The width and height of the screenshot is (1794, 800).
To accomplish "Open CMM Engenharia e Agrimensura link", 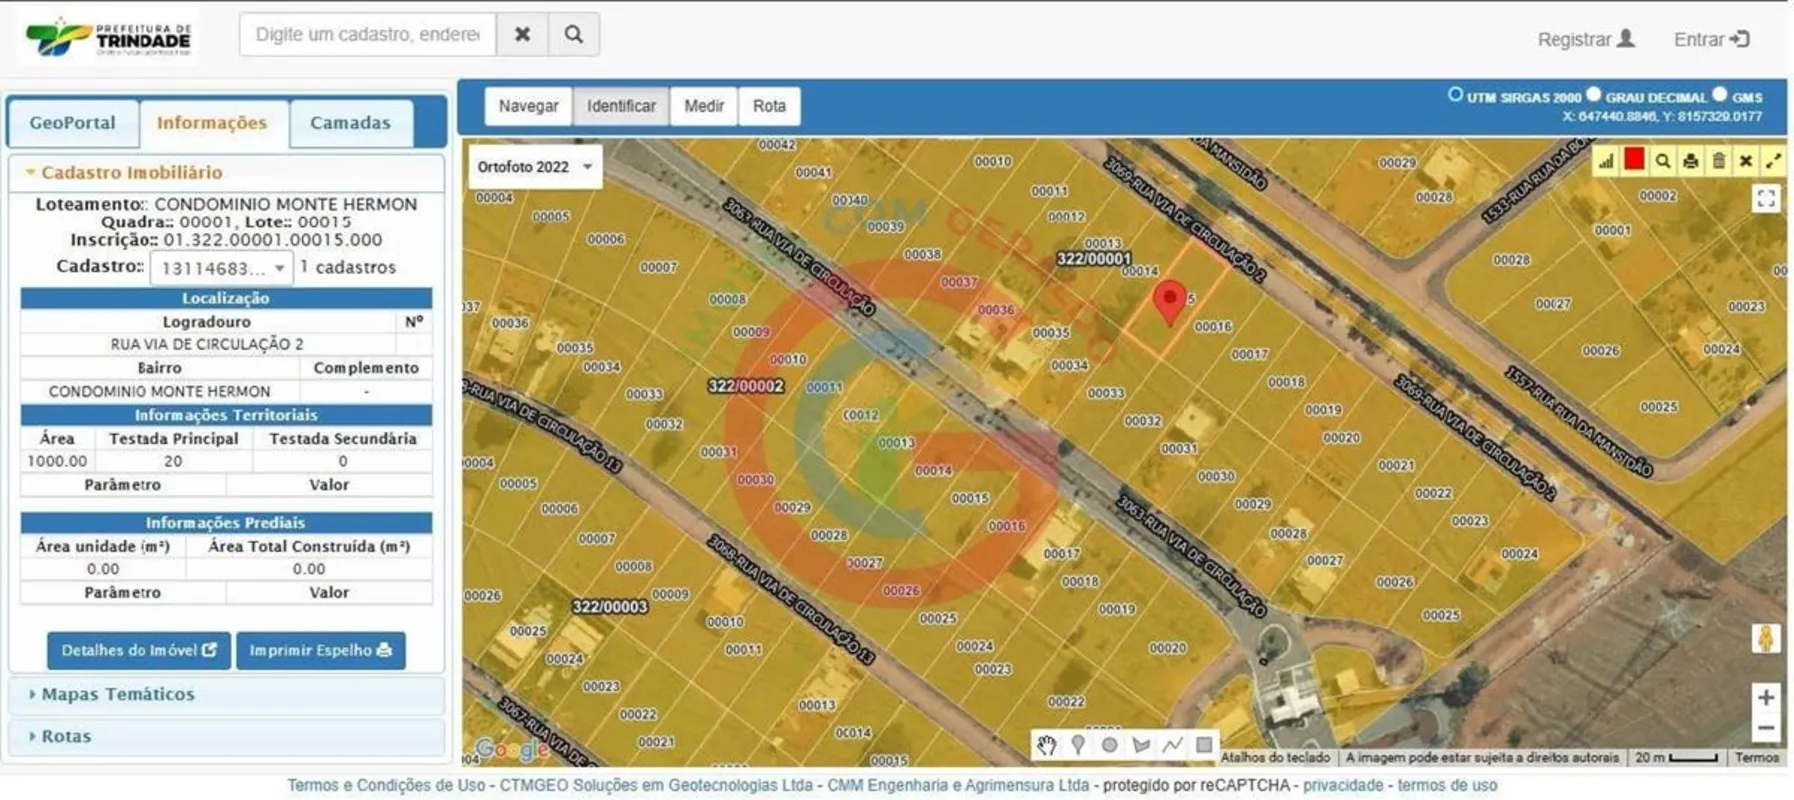I will [958, 785].
